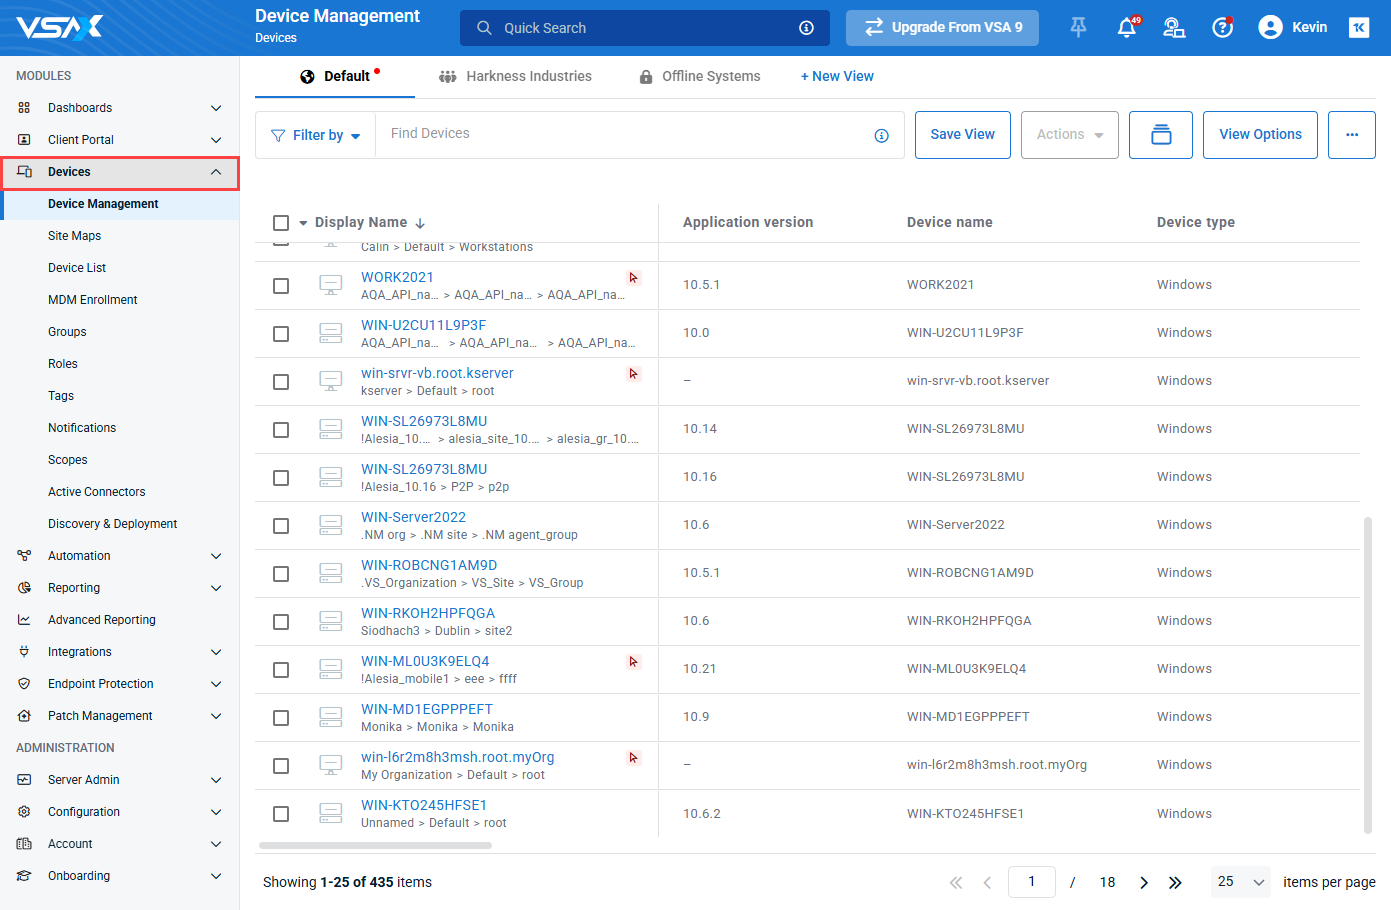Expand the Server Admin section
This screenshot has height=910, width=1391.
click(216, 780)
